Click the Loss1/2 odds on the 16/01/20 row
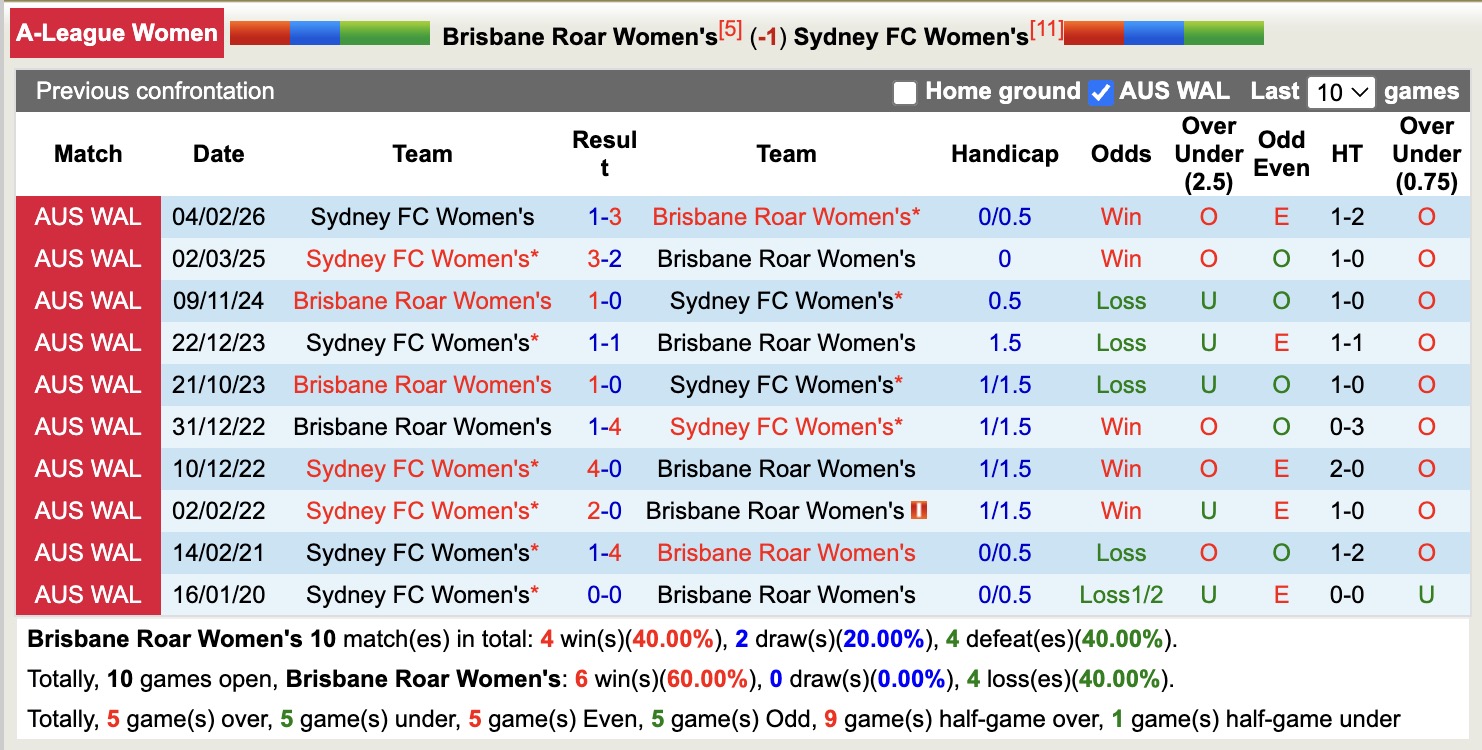 point(1120,594)
